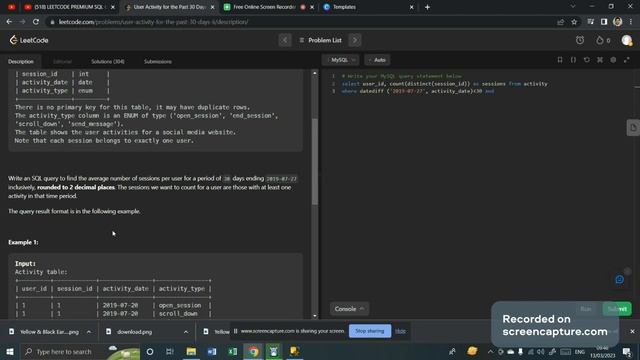Open the tab search dropdown arrow
Image resolution: width=640 pixels, height=360 pixels.
(573, 7)
